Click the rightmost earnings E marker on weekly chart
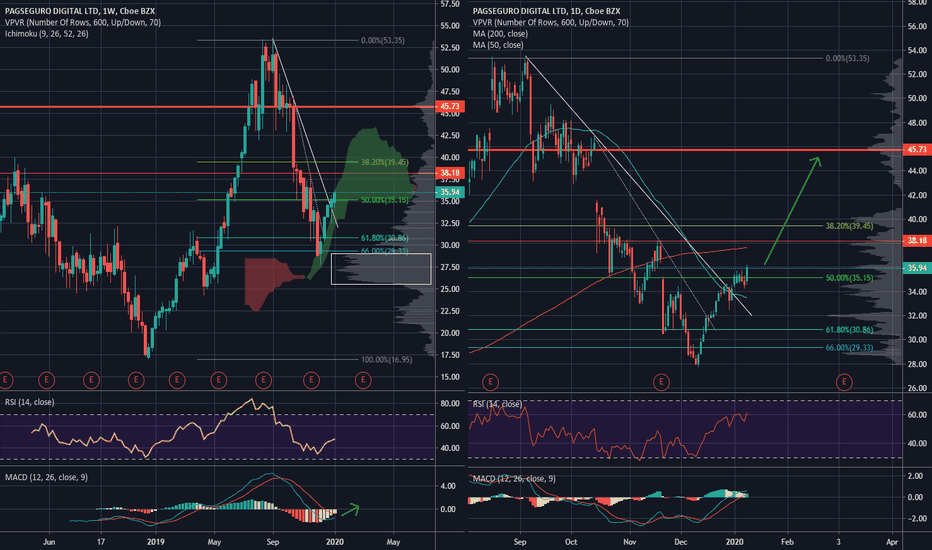The image size is (932, 550). 363,379
